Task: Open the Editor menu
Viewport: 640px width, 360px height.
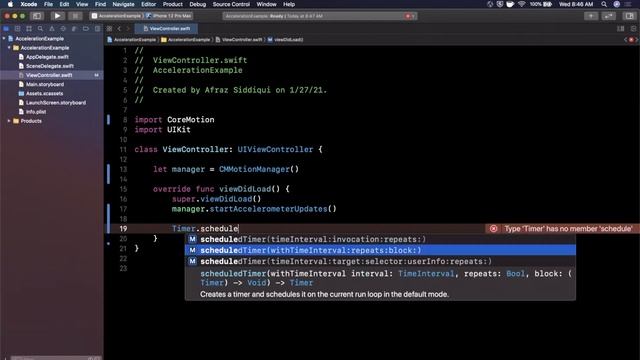Action: pos(149,4)
